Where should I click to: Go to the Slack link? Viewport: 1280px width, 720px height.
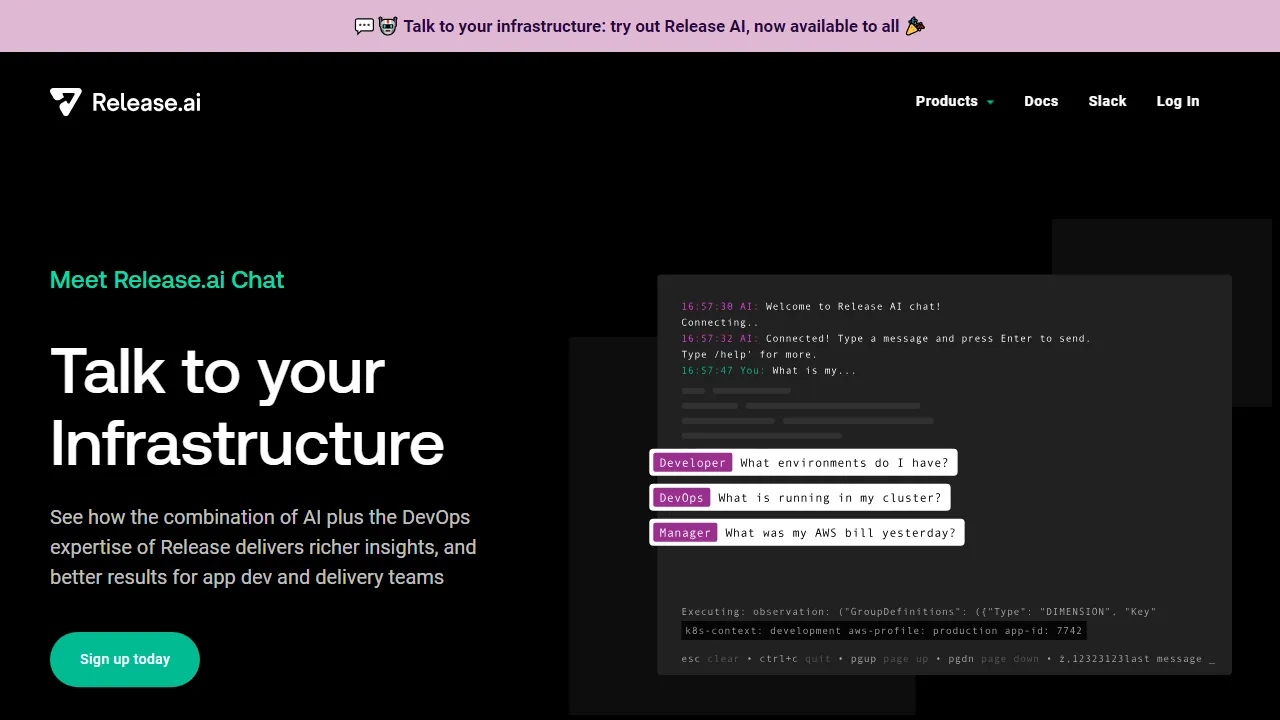[1107, 101]
